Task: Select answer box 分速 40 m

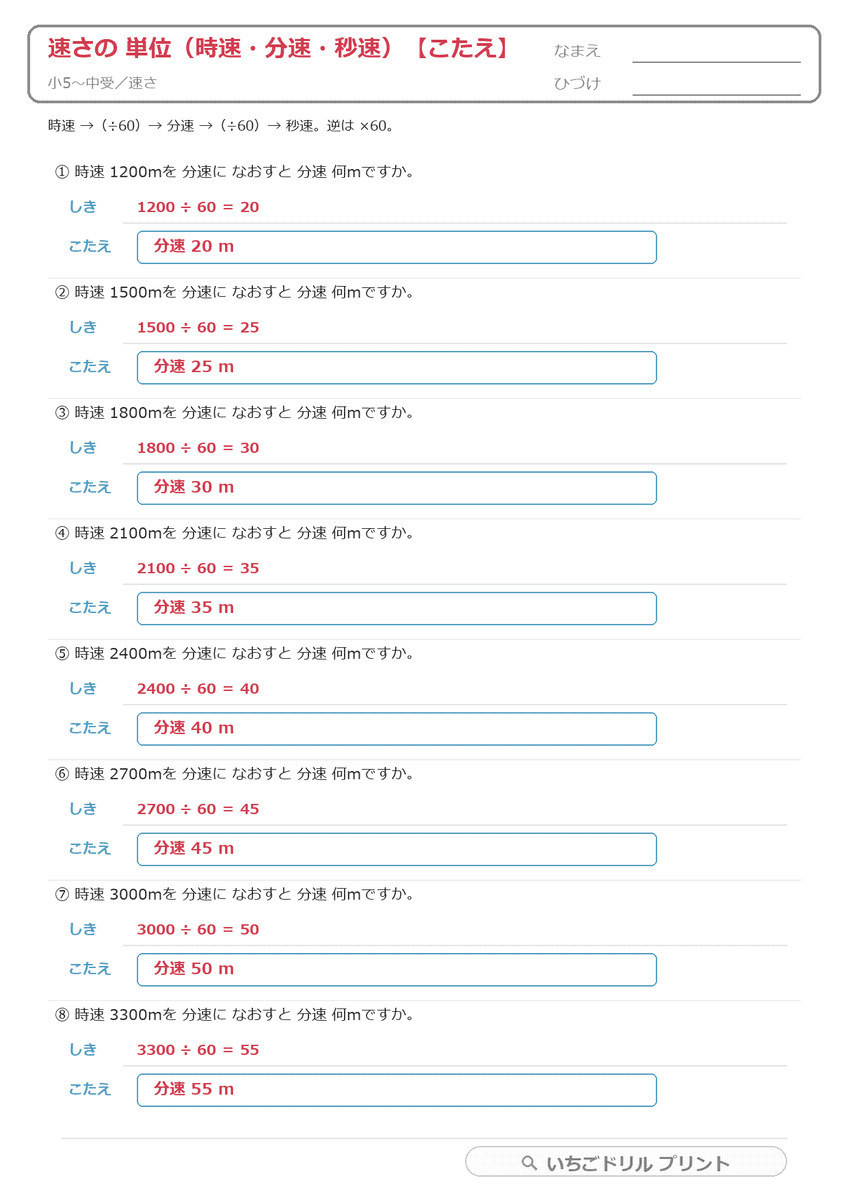Action: pos(397,729)
